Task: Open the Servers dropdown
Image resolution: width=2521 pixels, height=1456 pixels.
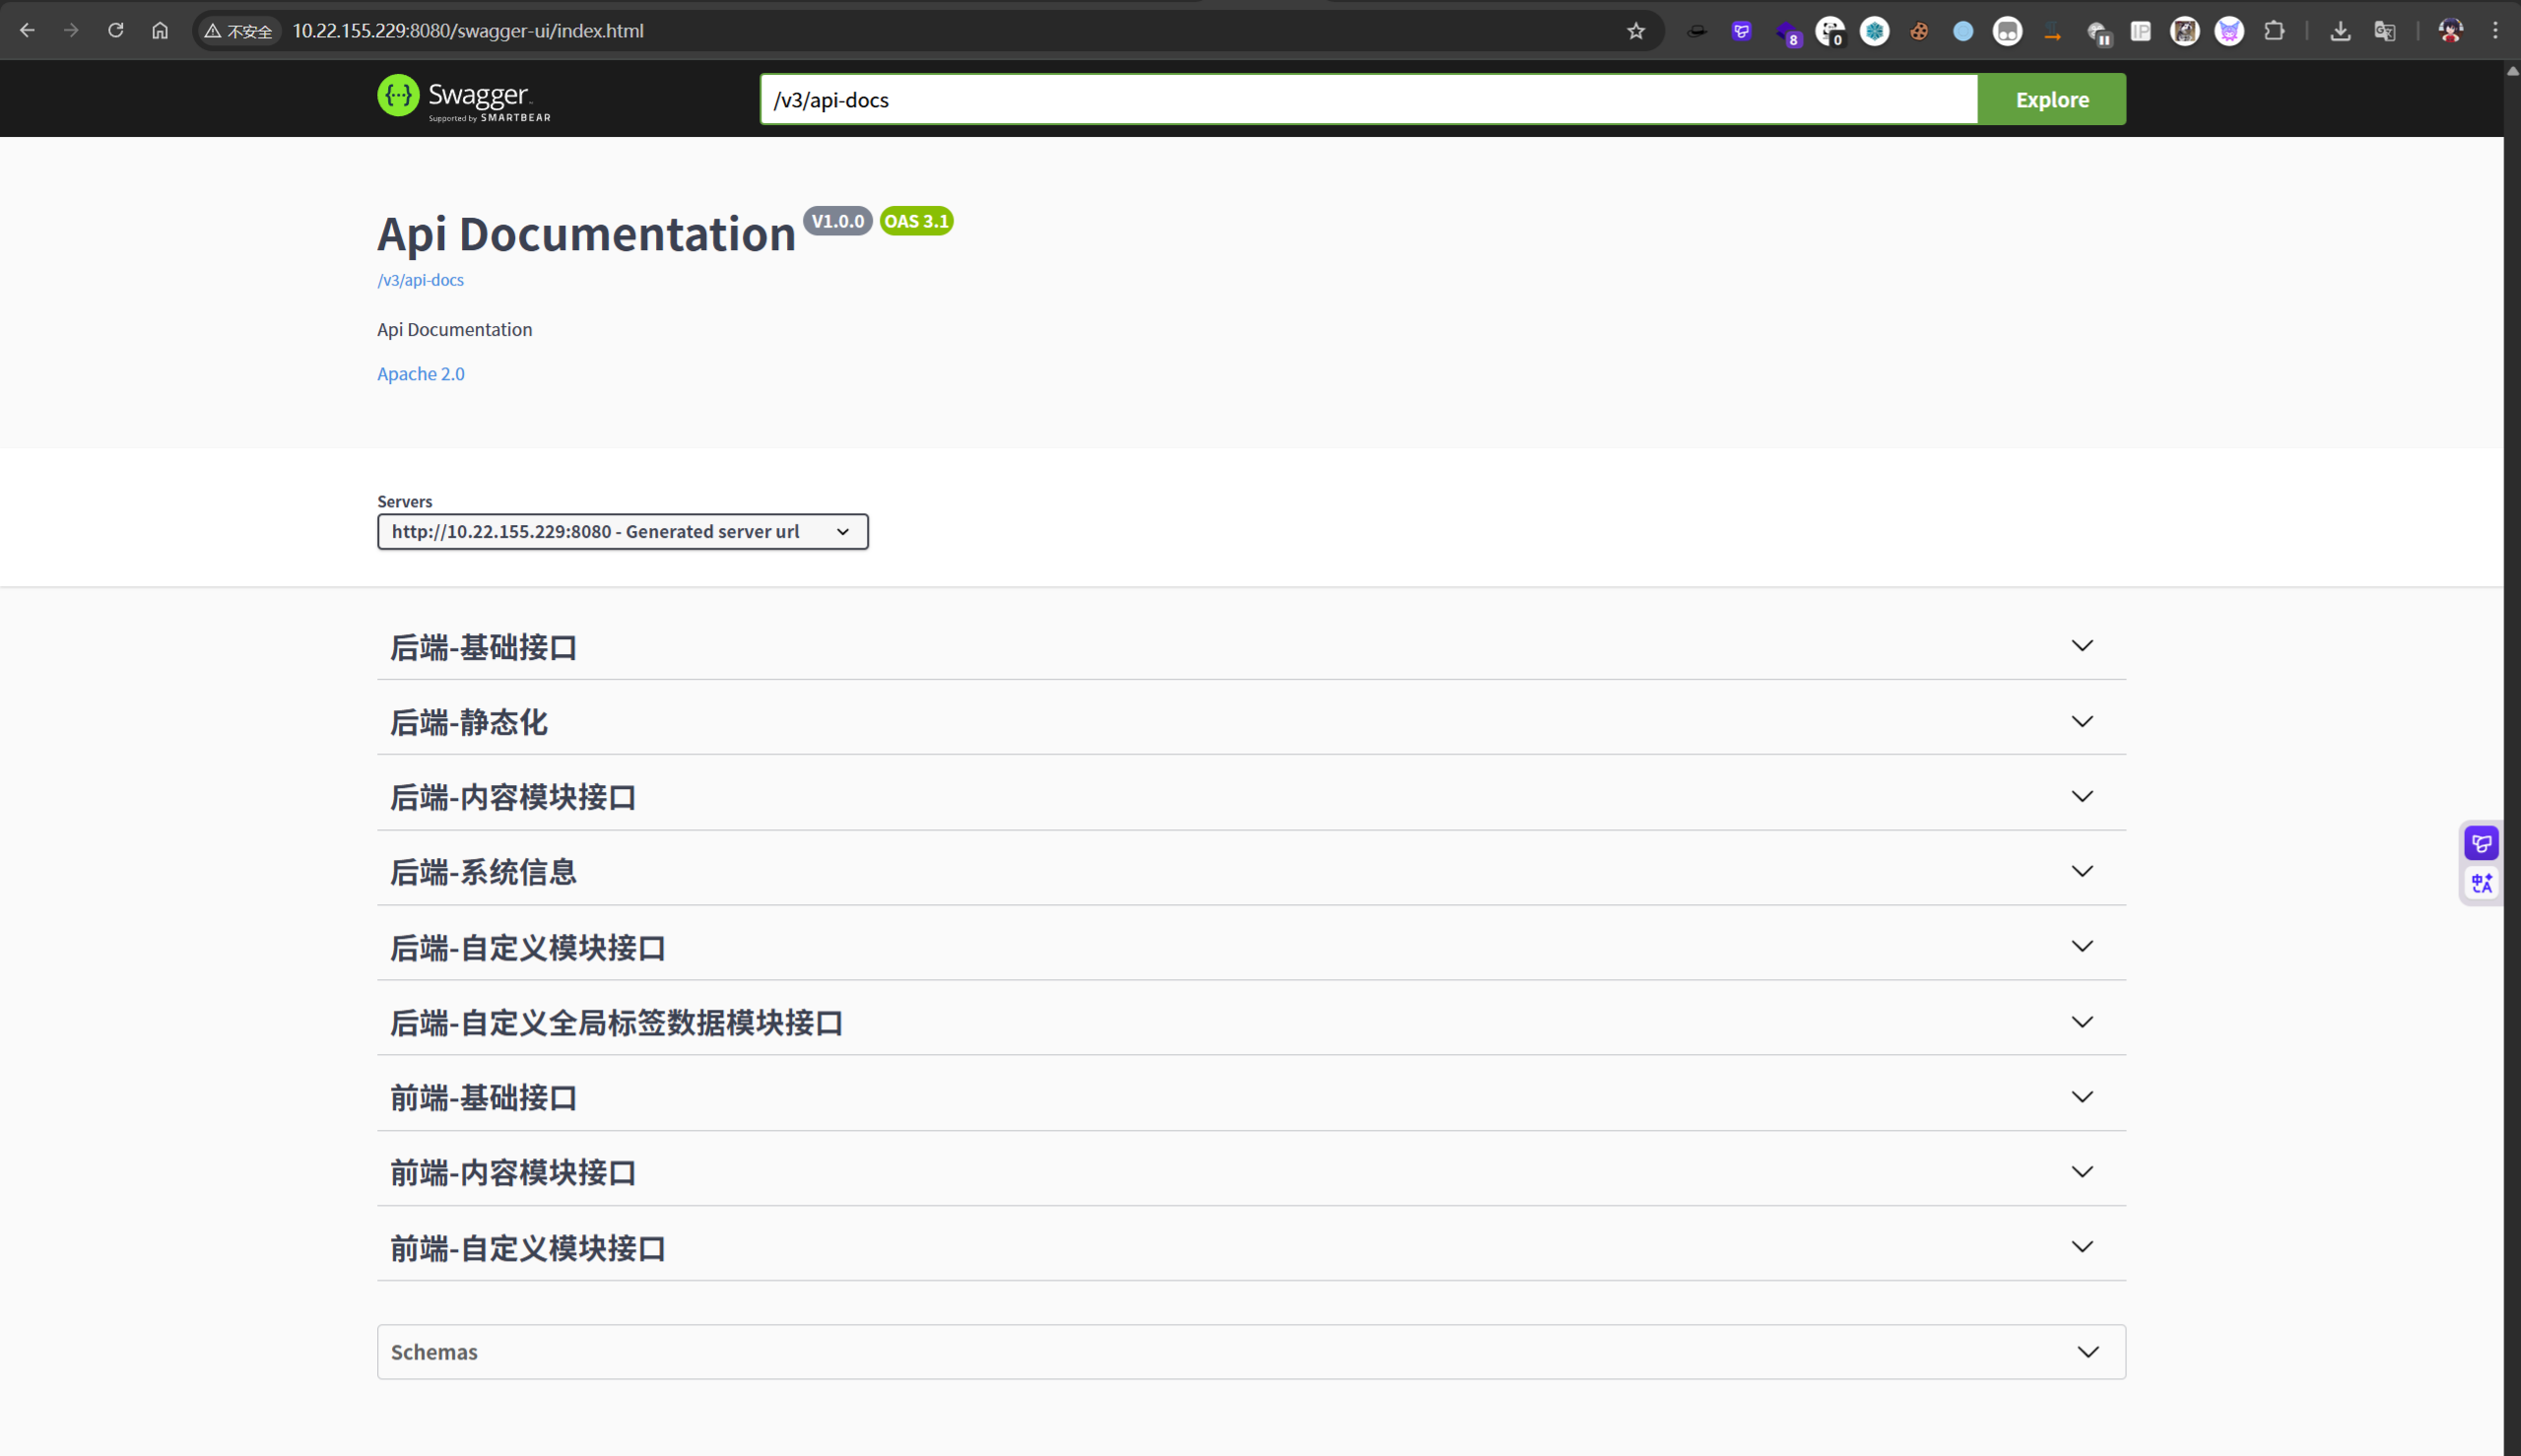Action: click(622, 531)
